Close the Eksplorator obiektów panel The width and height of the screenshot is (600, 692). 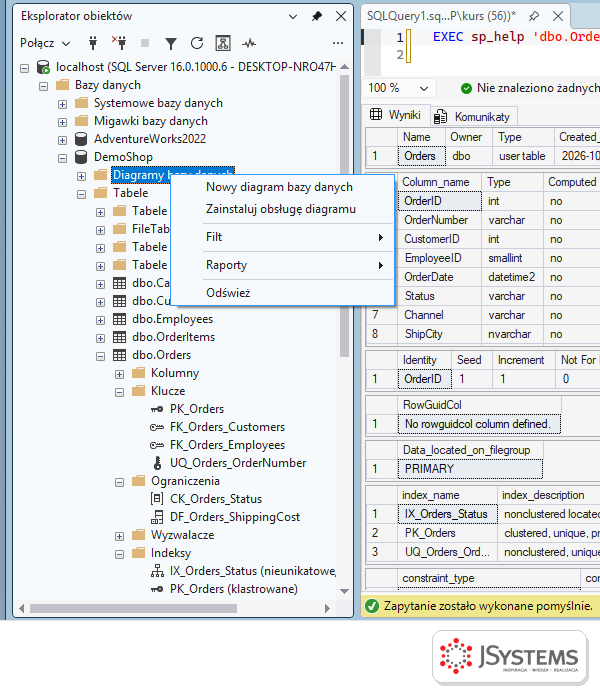pyautogui.click(x=341, y=16)
